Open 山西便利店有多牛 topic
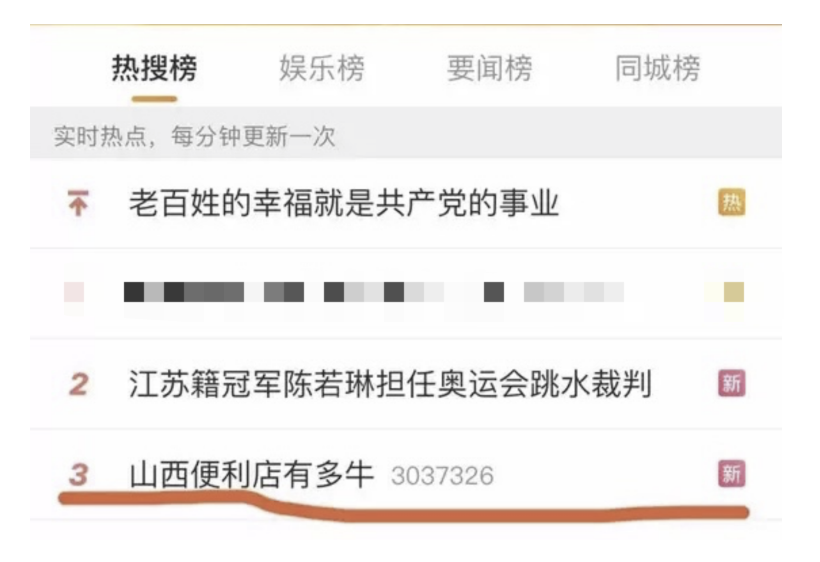 pos(252,475)
